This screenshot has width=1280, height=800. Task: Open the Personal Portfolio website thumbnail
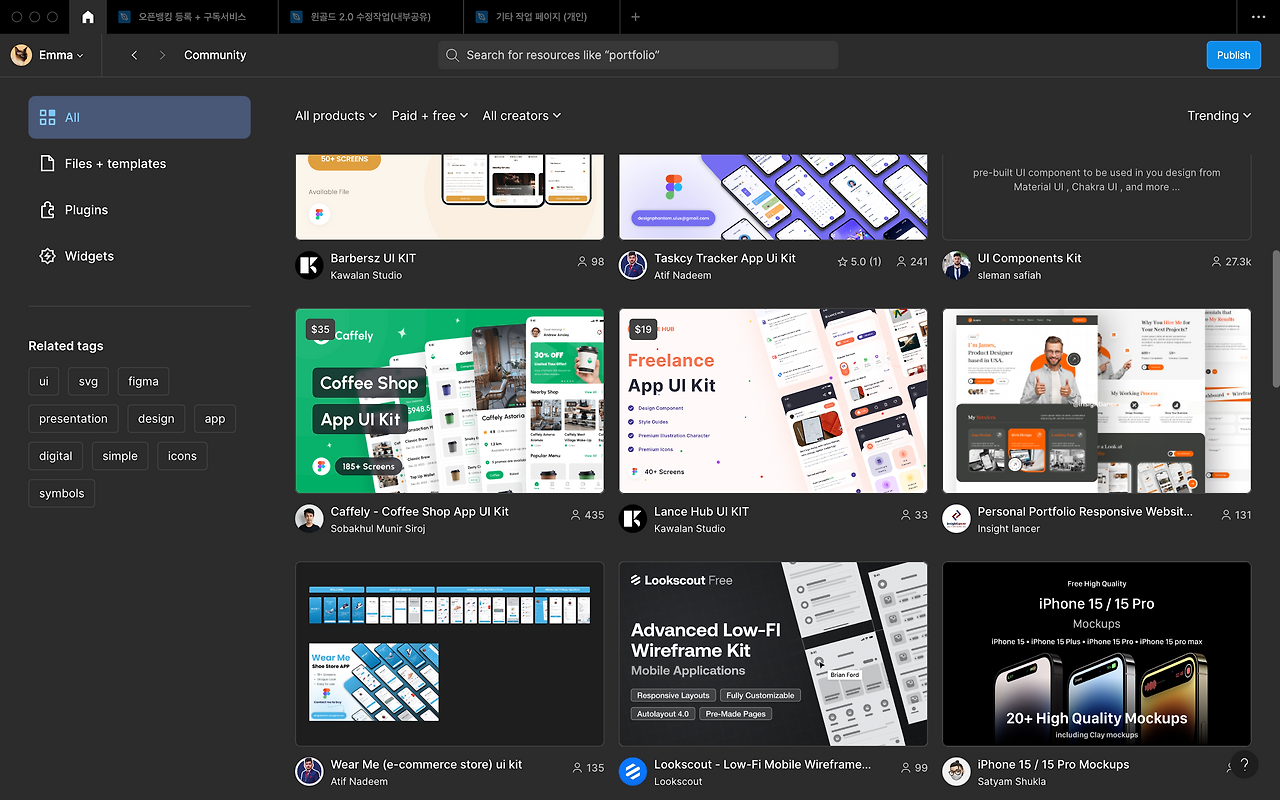tap(1097, 401)
